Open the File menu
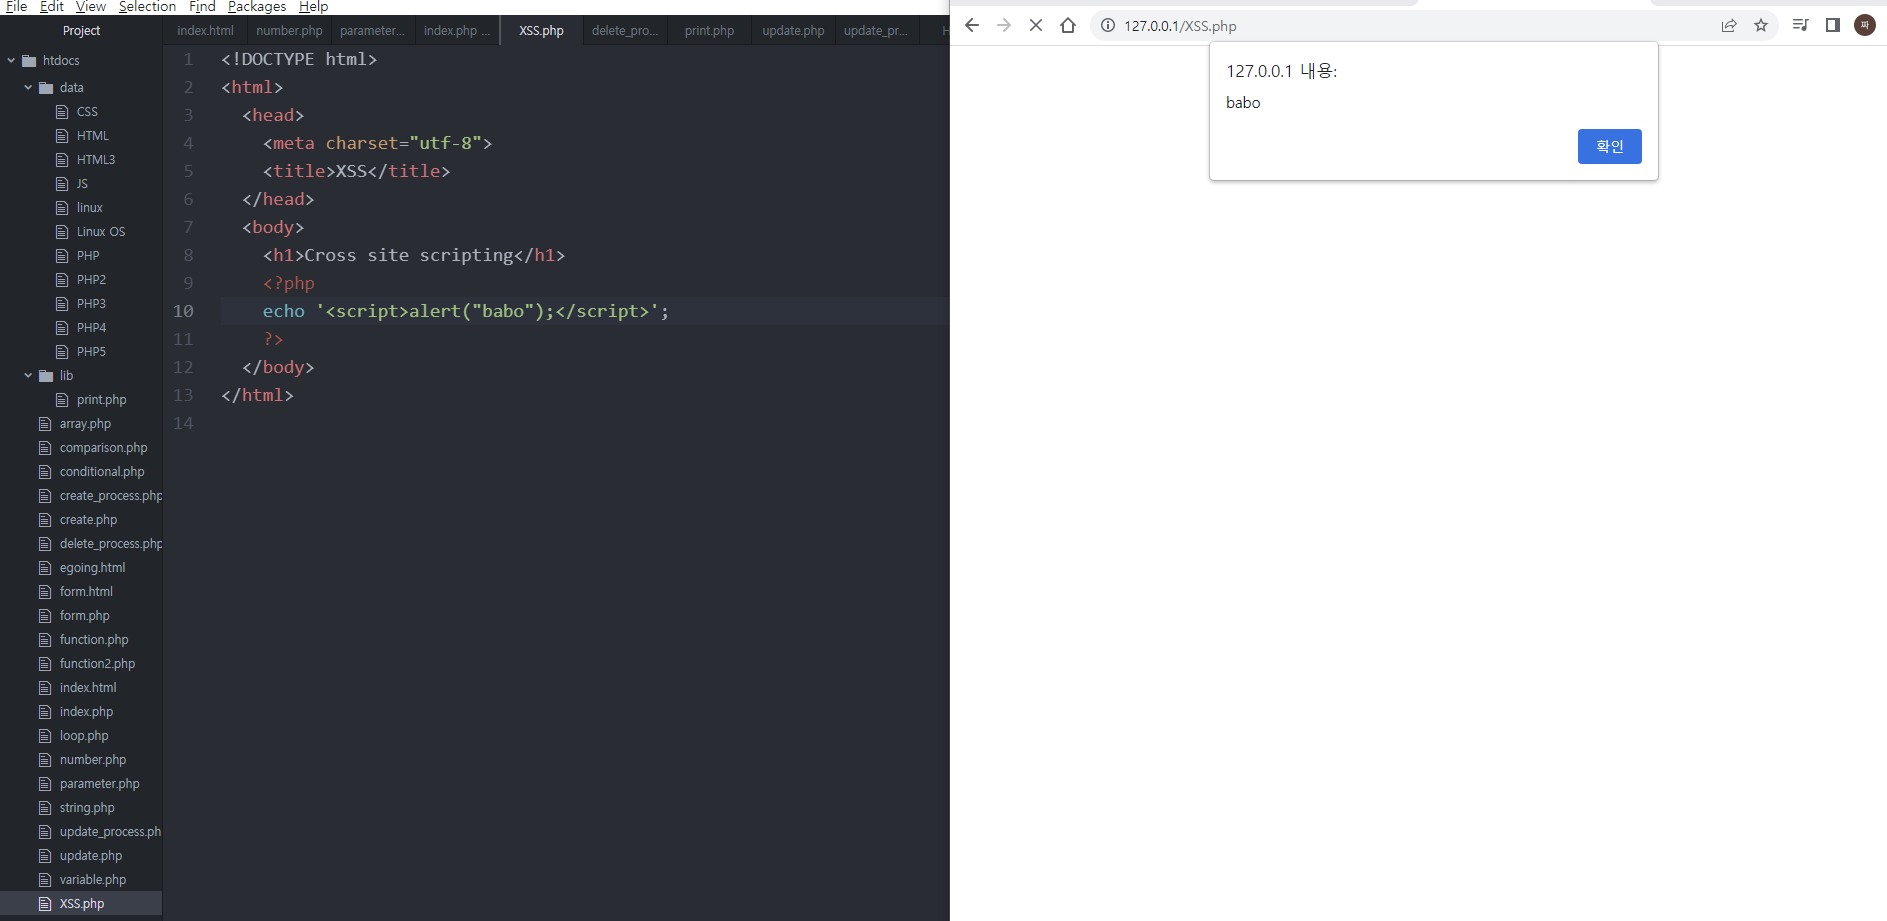The height and width of the screenshot is (921, 1887). point(16,6)
